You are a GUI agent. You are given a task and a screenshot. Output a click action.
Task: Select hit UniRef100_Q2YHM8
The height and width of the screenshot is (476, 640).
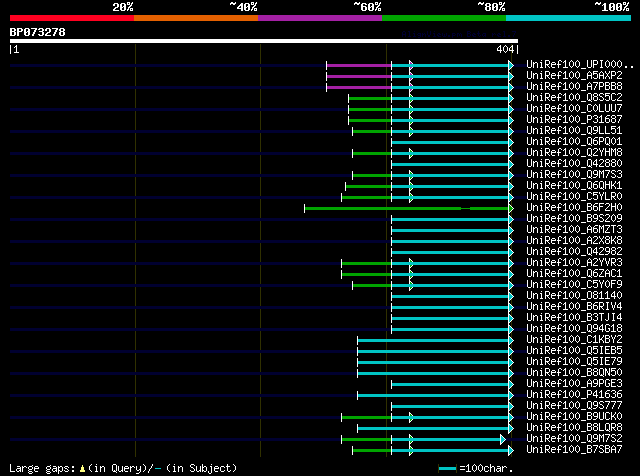click(574, 153)
